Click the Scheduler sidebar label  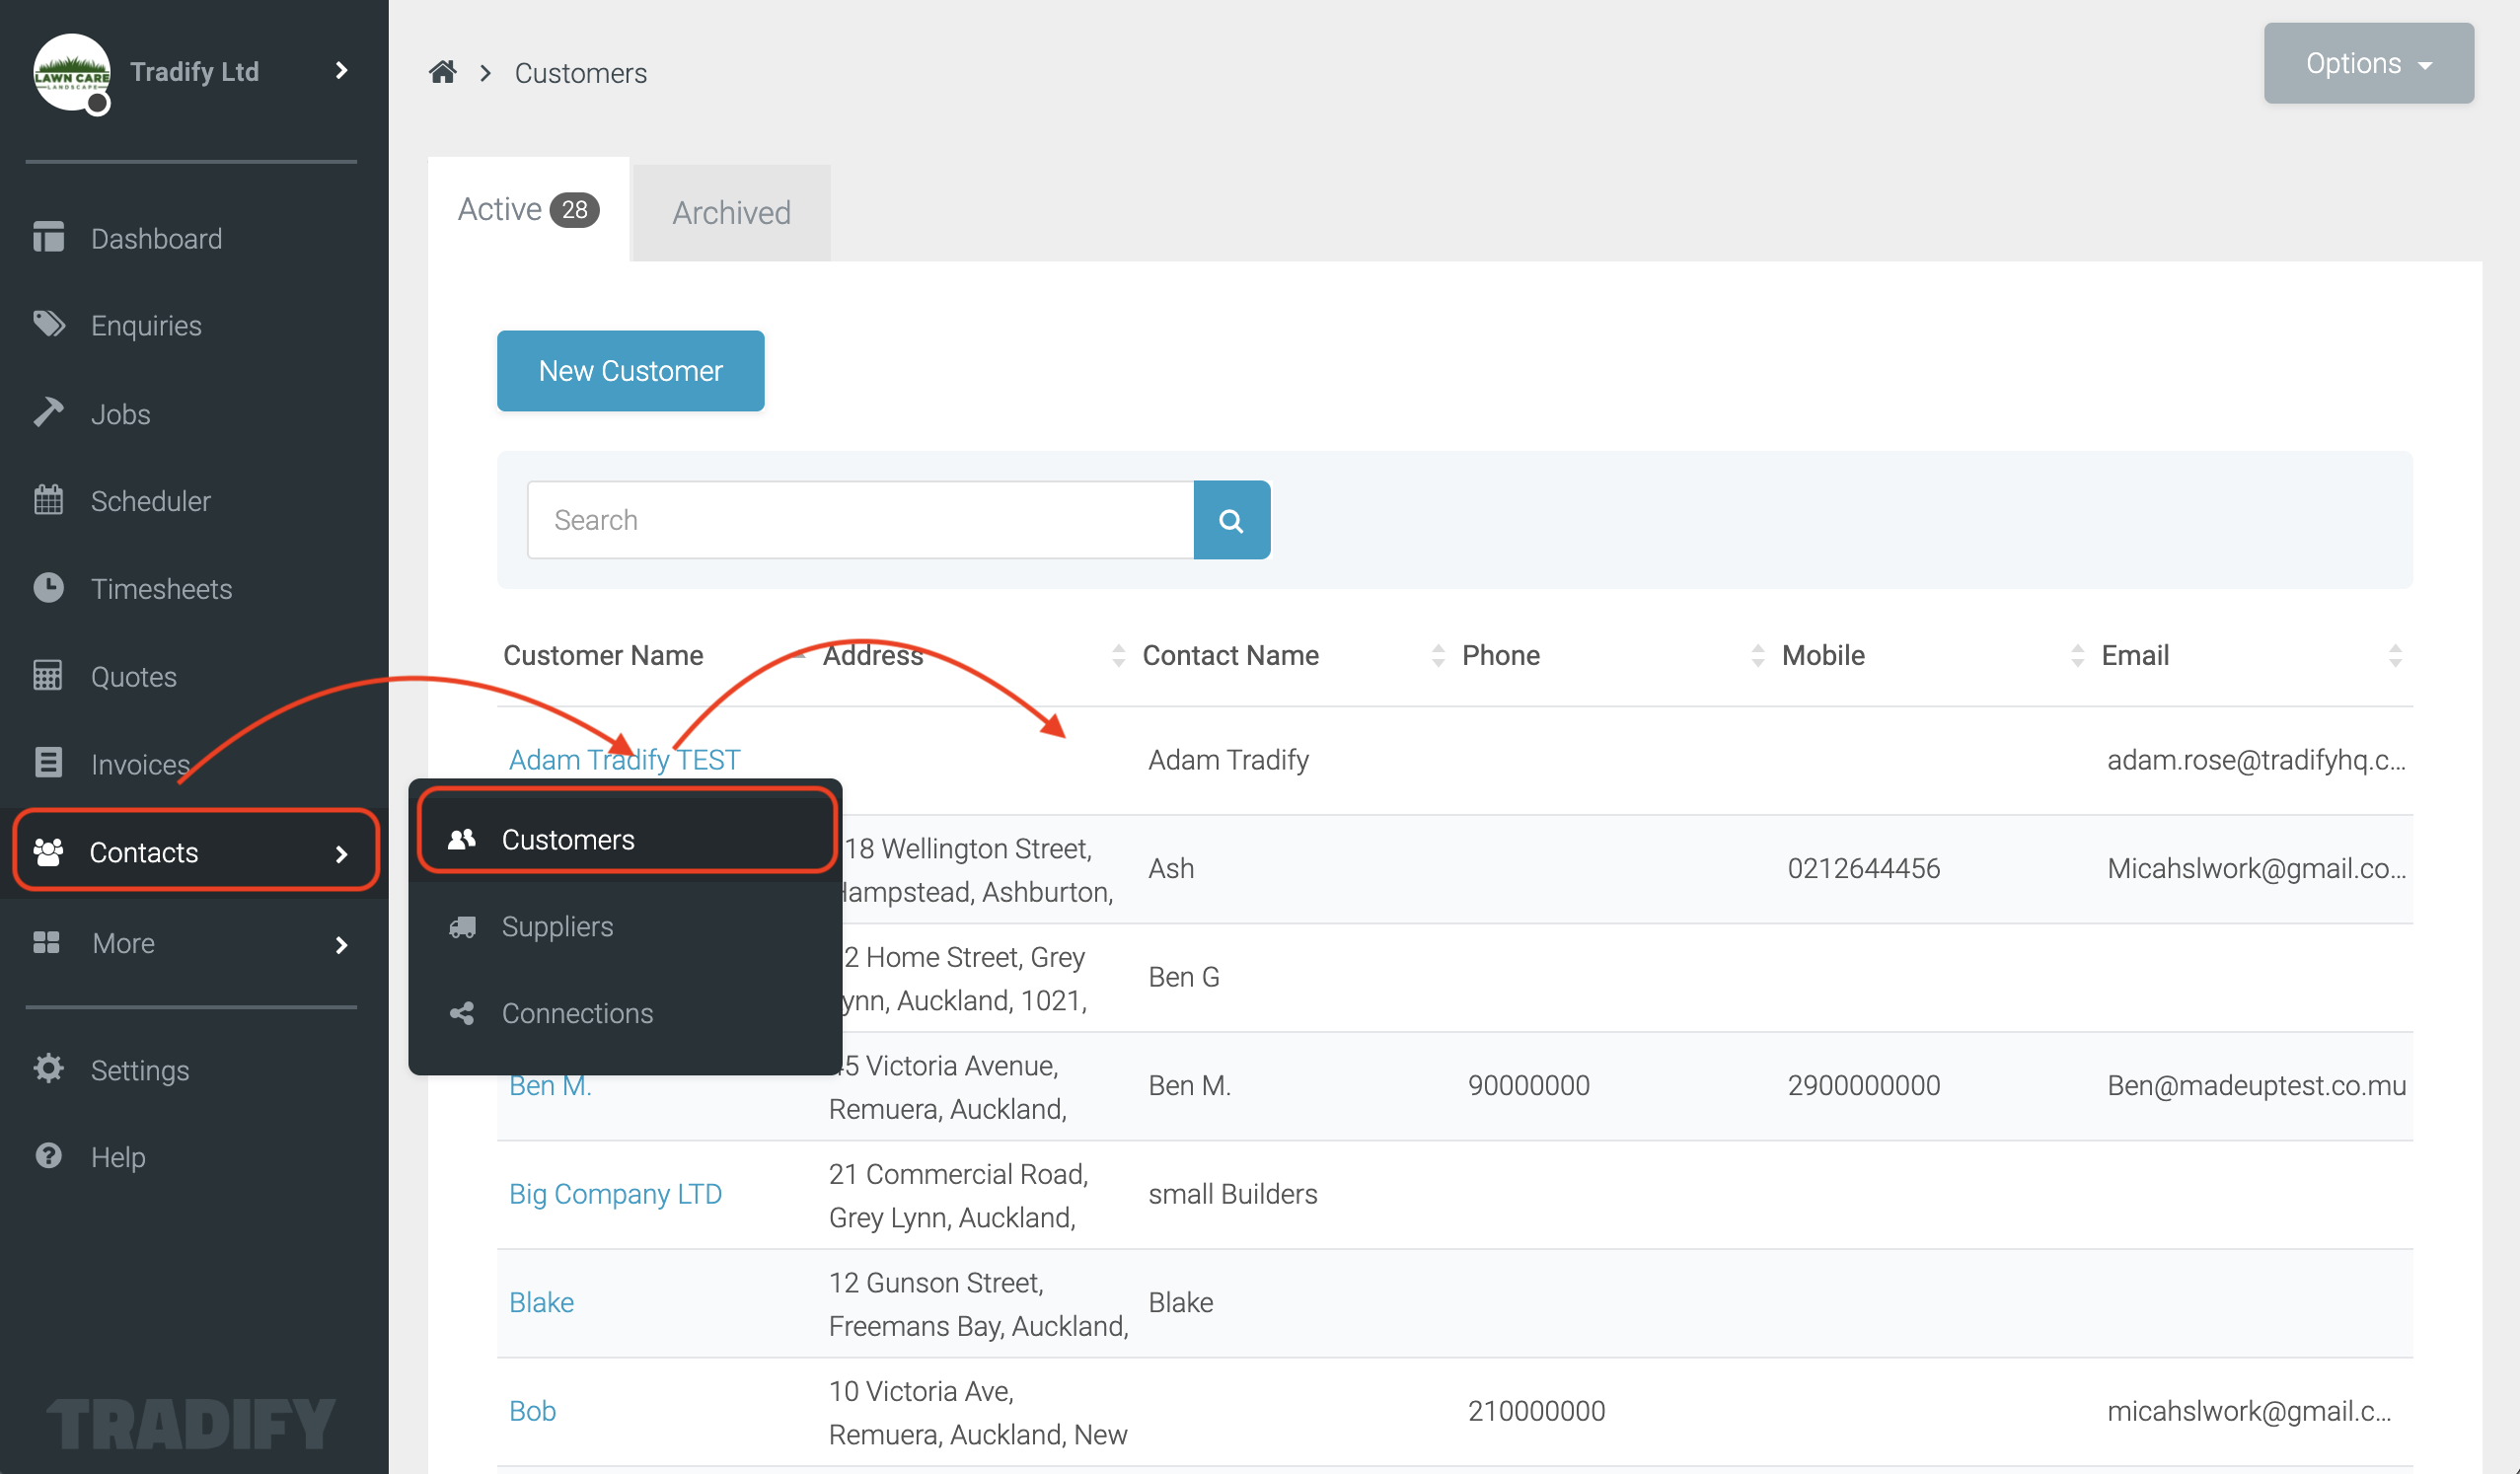click(150, 500)
